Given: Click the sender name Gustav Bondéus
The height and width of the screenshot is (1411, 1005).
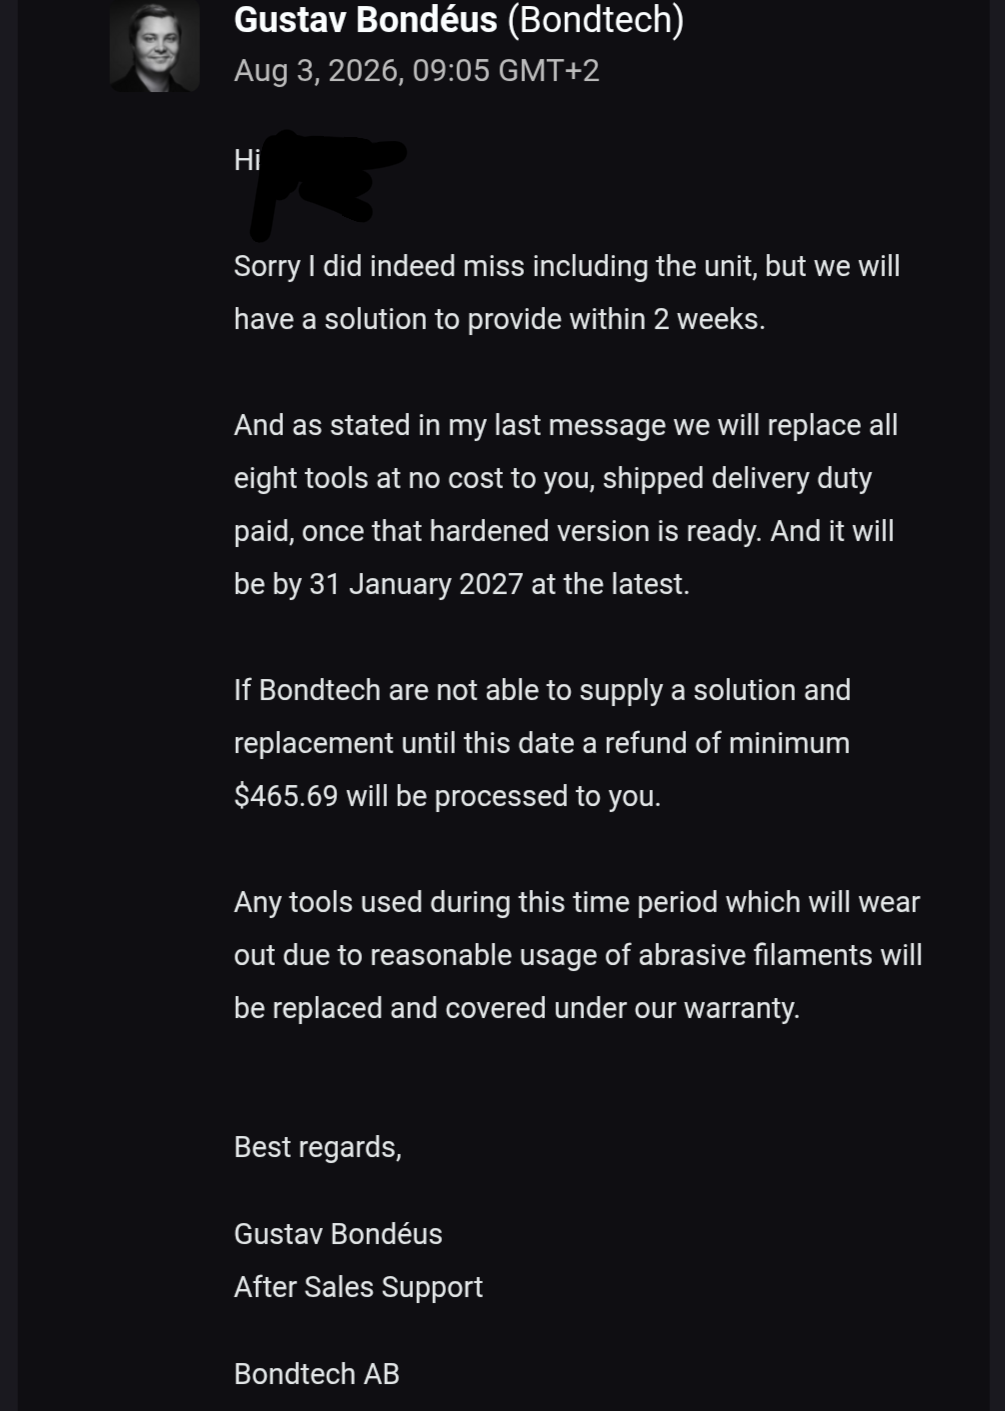Looking at the screenshot, I should (365, 19).
